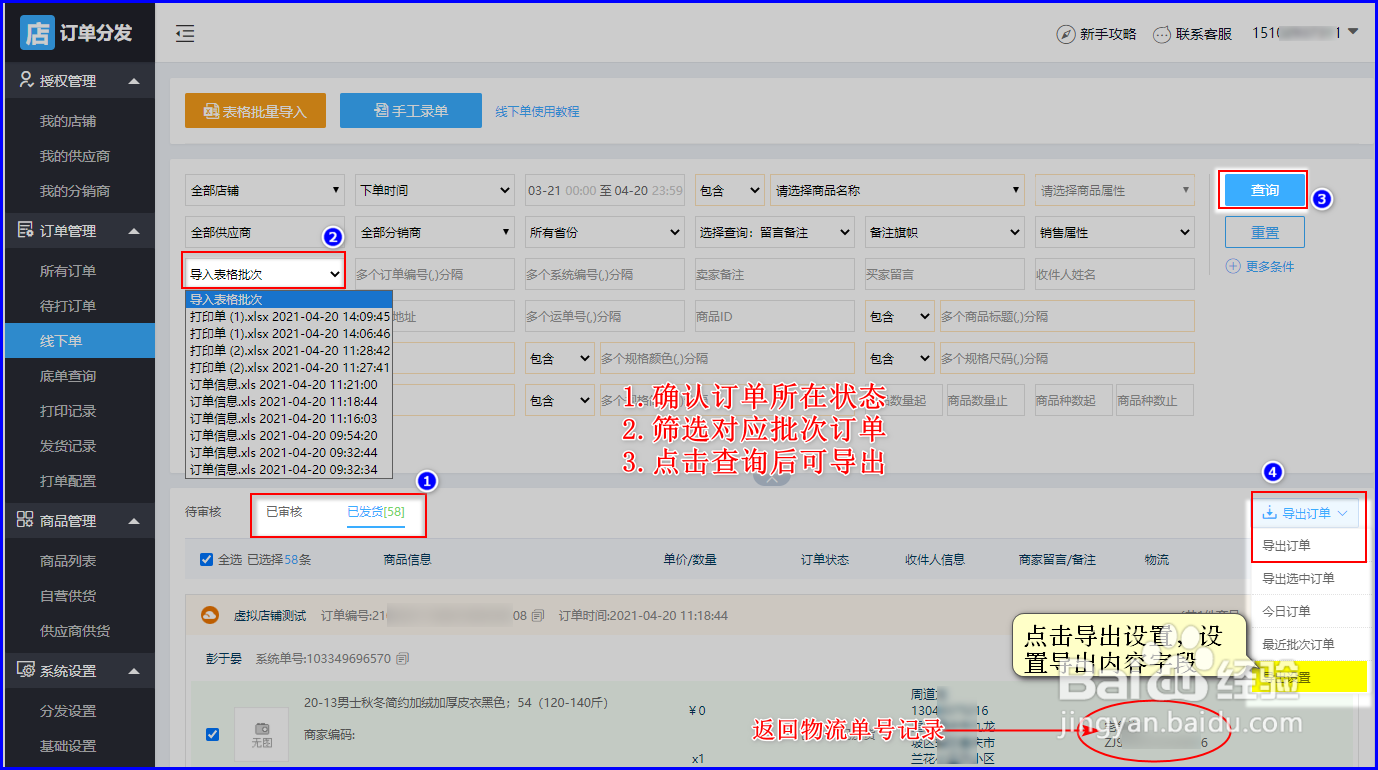
Task: Uncheck the 虚拟店铺测试 order row checkbox
Action: pyautogui.click(x=212, y=733)
